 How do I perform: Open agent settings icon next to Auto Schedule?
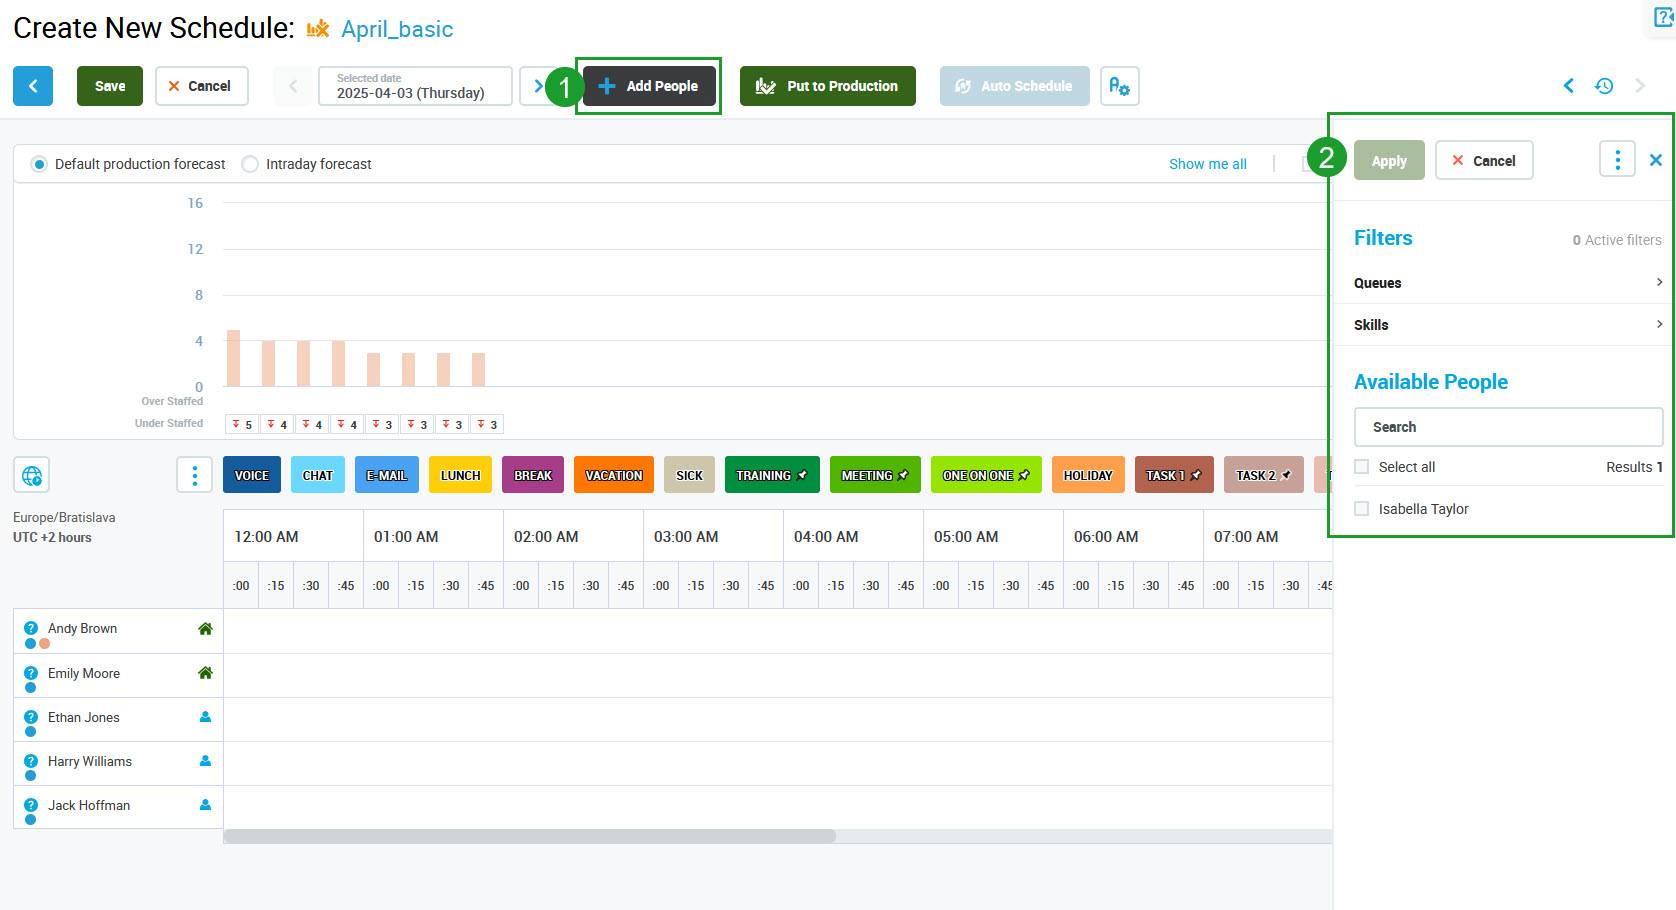click(x=1119, y=86)
